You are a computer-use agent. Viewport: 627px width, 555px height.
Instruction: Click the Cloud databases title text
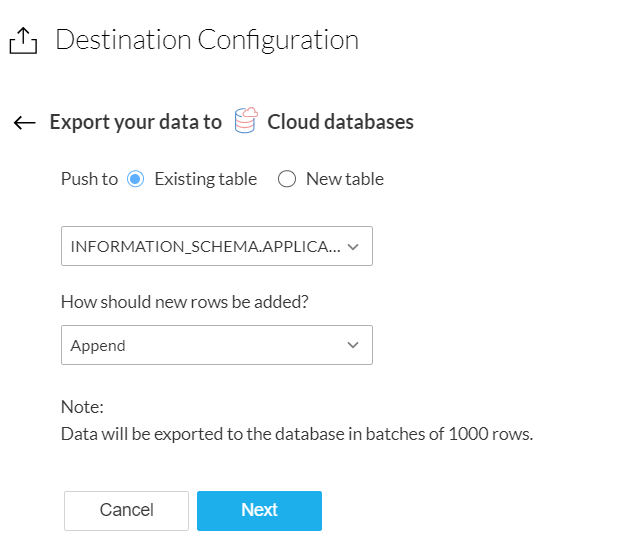pos(340,122)
